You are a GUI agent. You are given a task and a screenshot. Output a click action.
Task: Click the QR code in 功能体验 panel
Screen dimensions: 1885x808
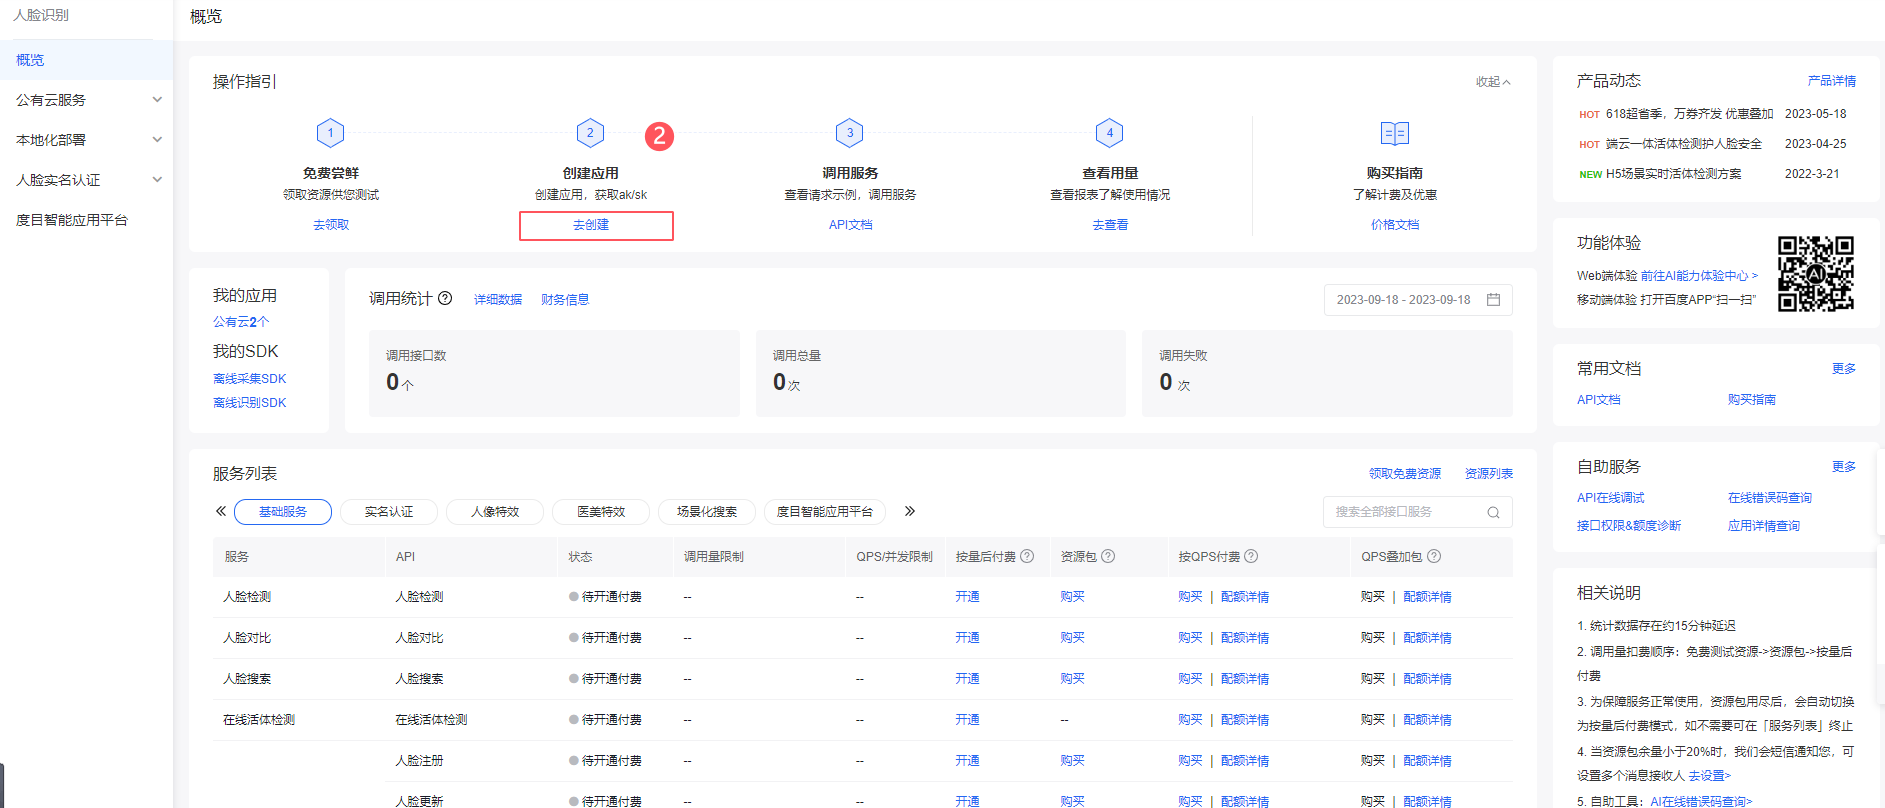pyautogui.click(x=1816, y=274)
